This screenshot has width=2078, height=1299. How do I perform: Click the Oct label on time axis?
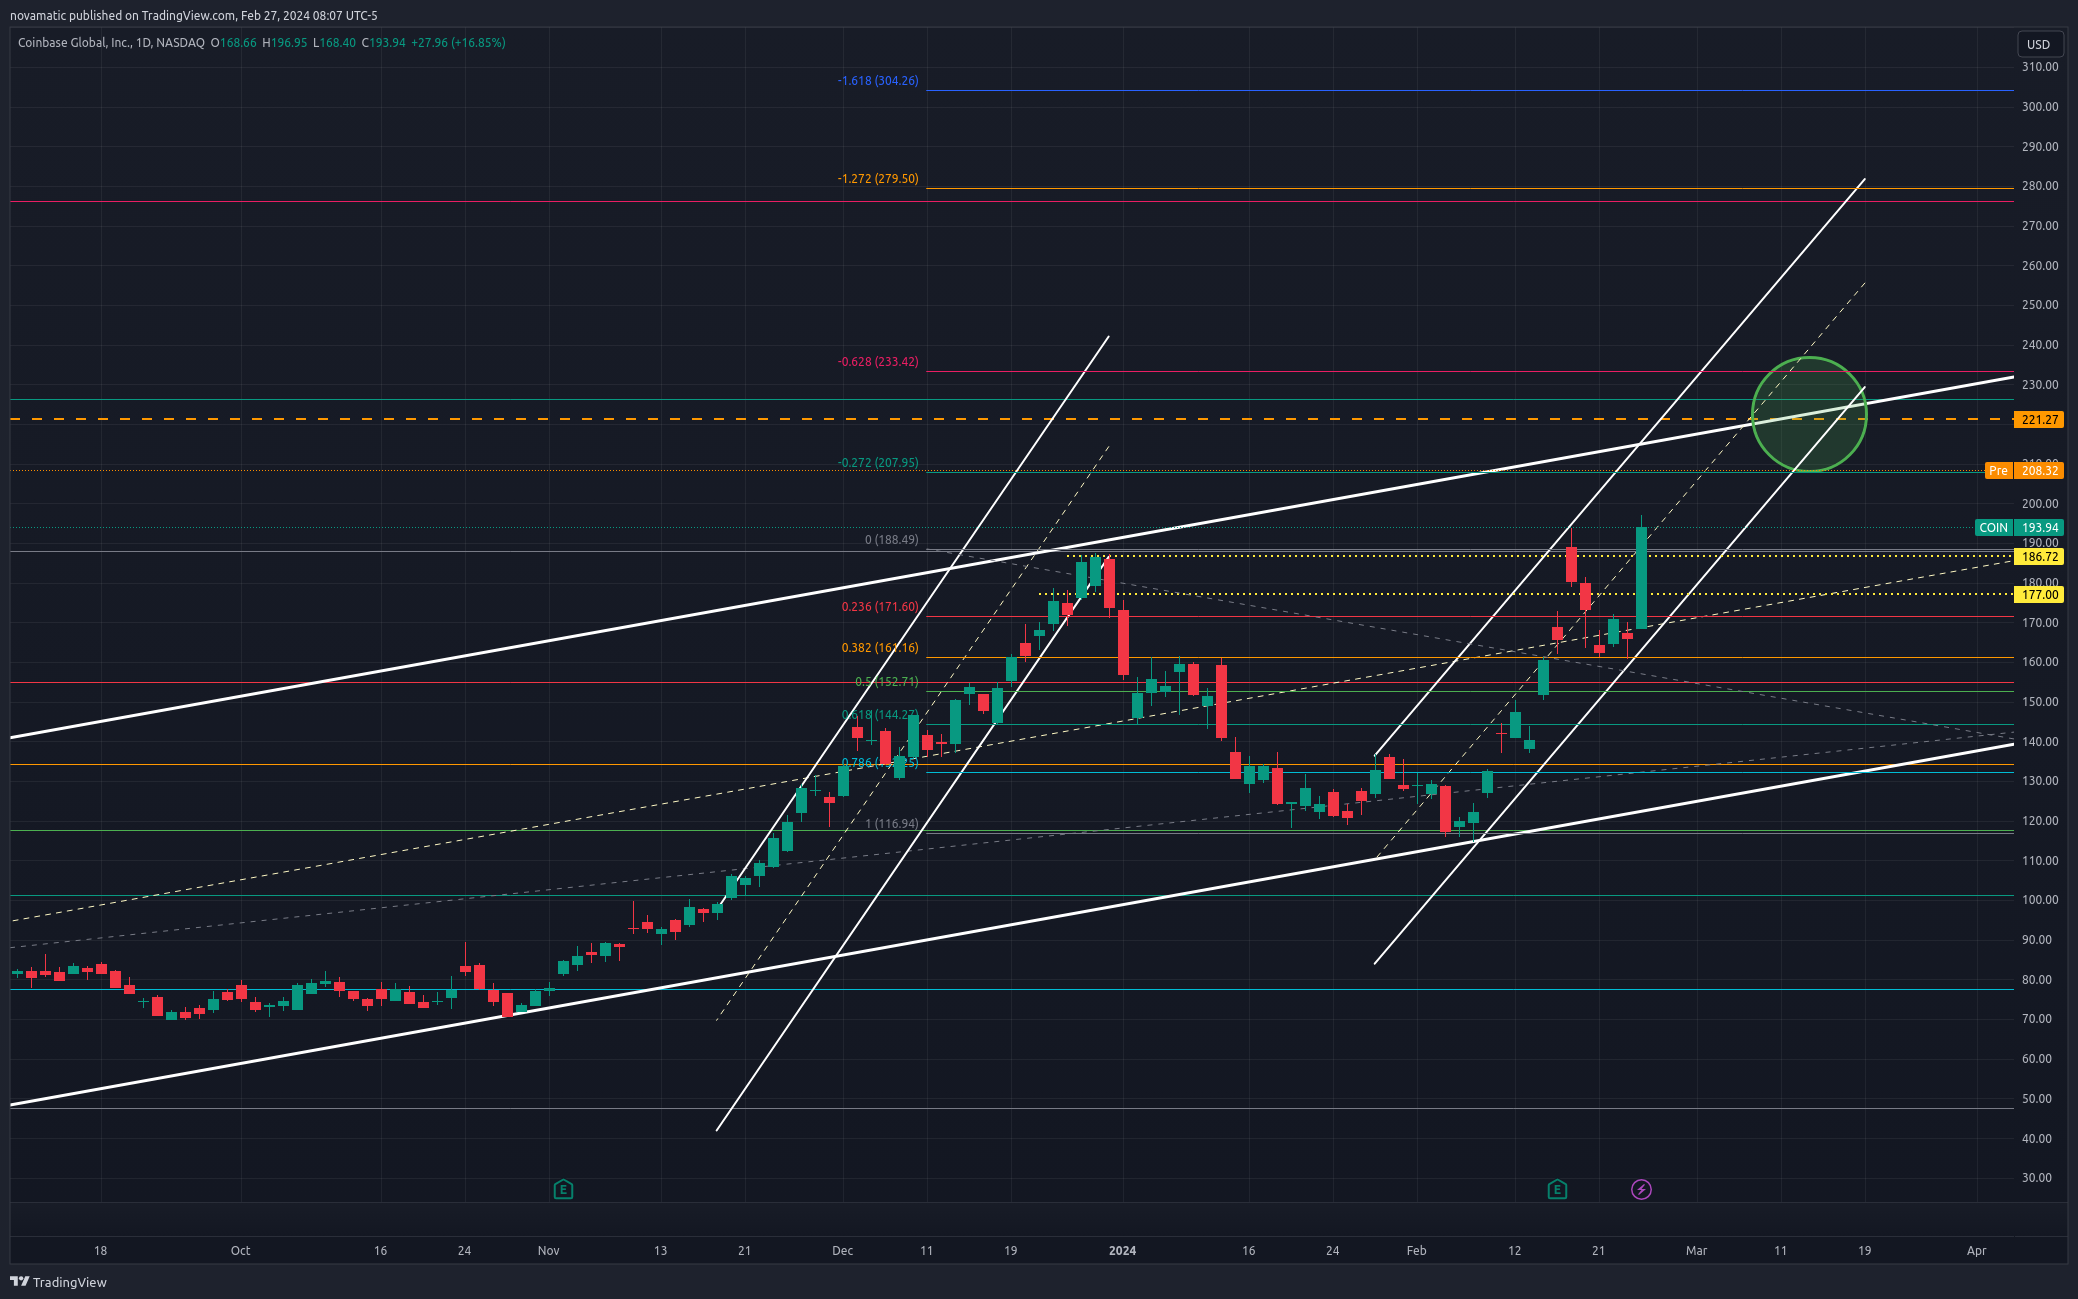240,1250
